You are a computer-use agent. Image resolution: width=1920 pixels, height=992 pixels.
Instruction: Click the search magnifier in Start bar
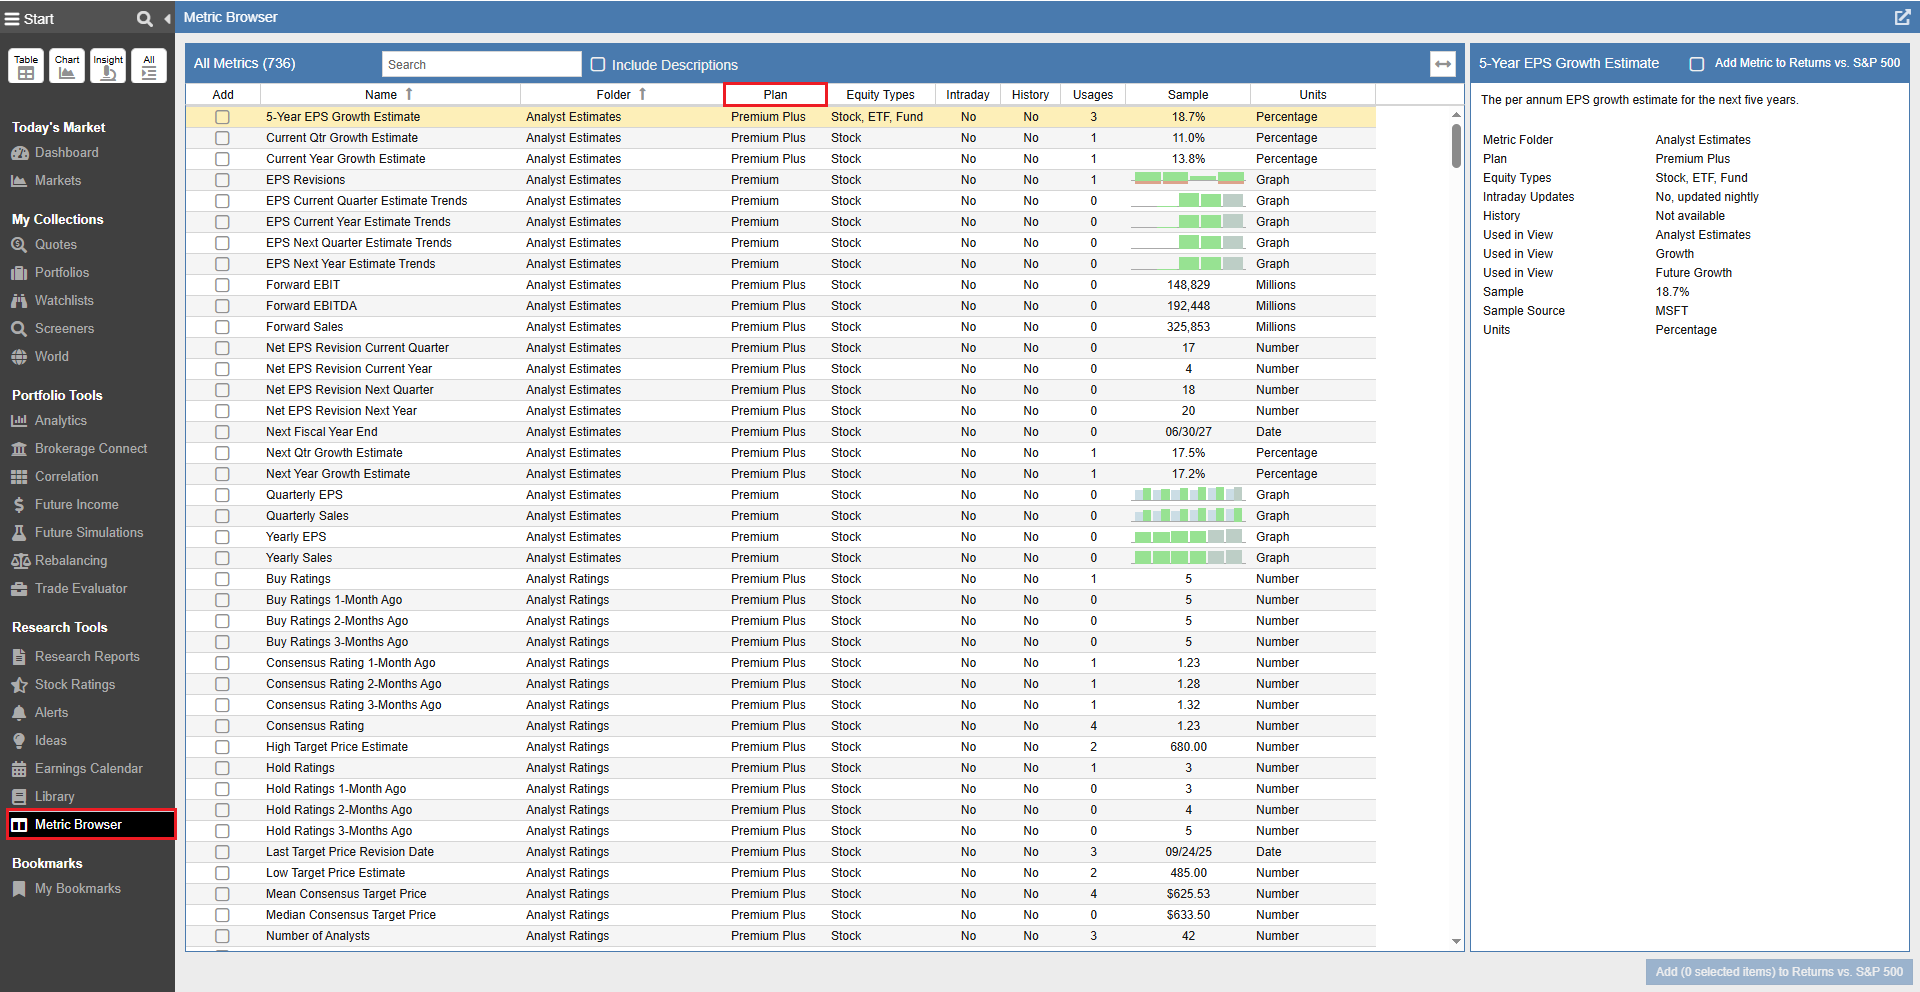point(144,19)
